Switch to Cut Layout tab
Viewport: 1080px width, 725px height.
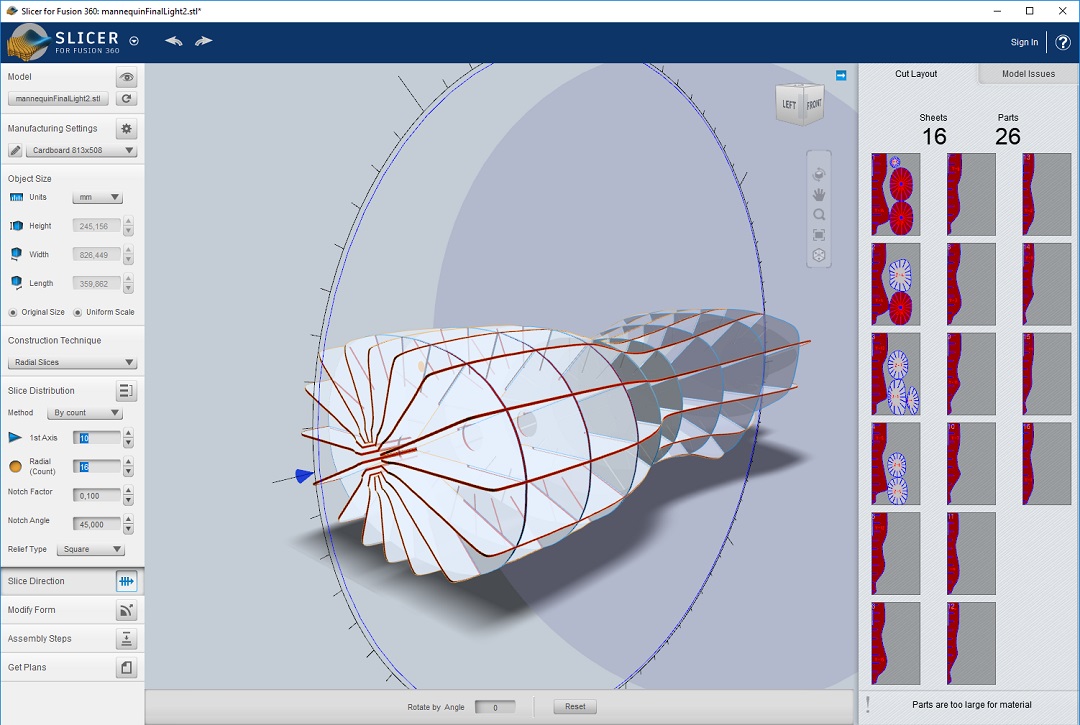click(x=916, y=74)
